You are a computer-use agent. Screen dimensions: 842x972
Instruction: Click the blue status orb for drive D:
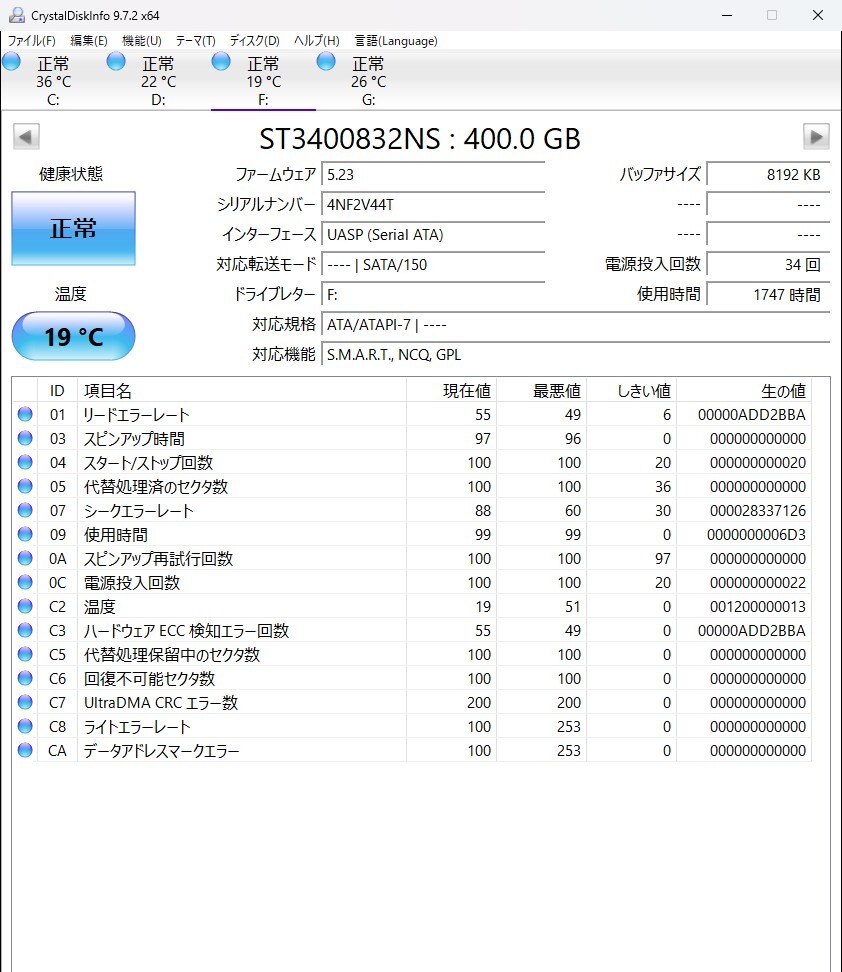(x=116, y=61)
